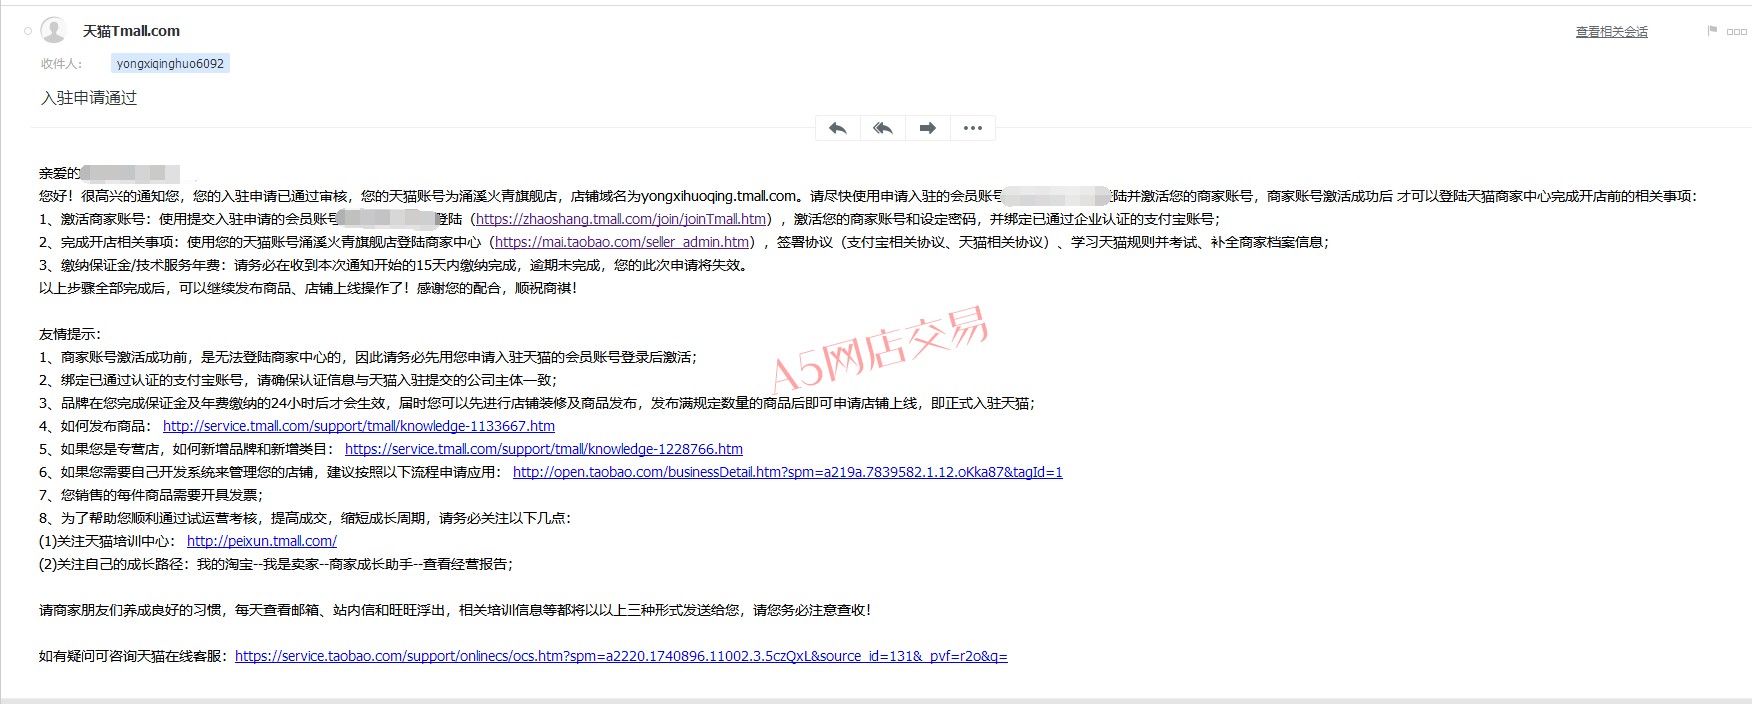Open the open.taobao.com businessDetail link

(788, 472)
